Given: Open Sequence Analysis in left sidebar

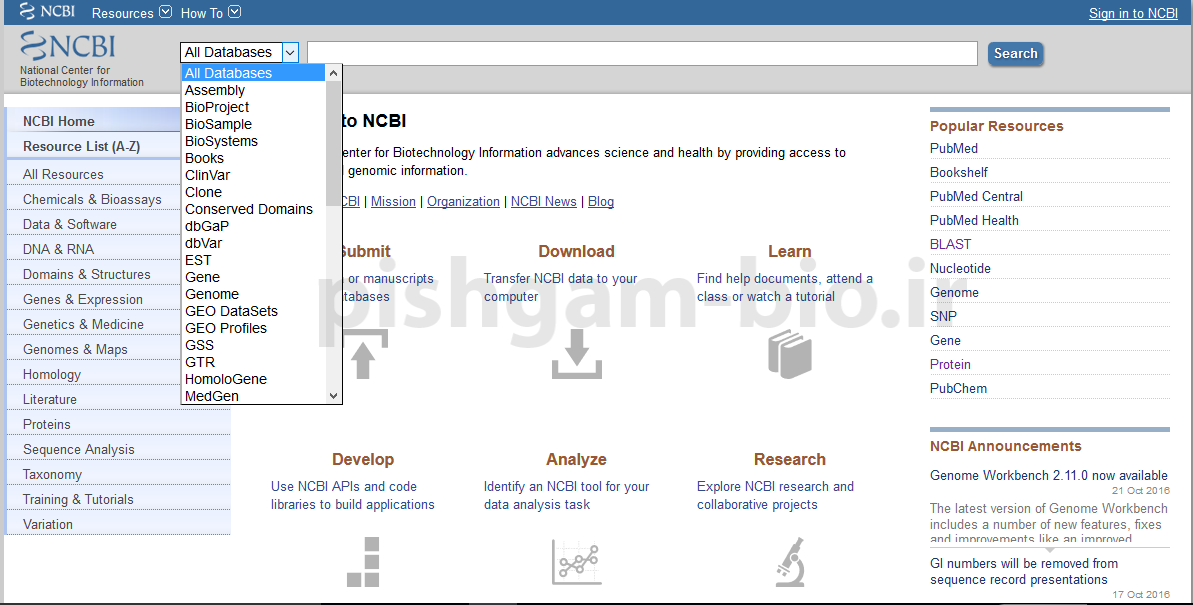Looking at the screenshot, I should [79, 449].
